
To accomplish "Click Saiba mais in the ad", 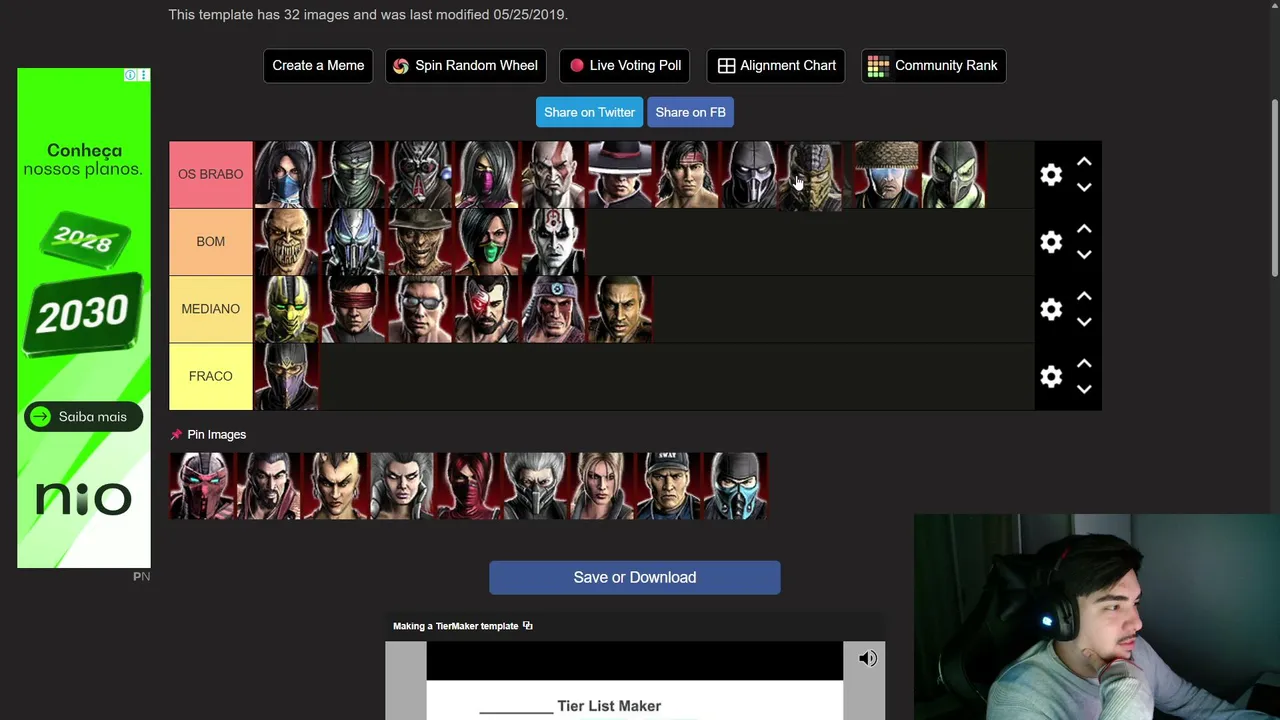I will click(83, 417).
